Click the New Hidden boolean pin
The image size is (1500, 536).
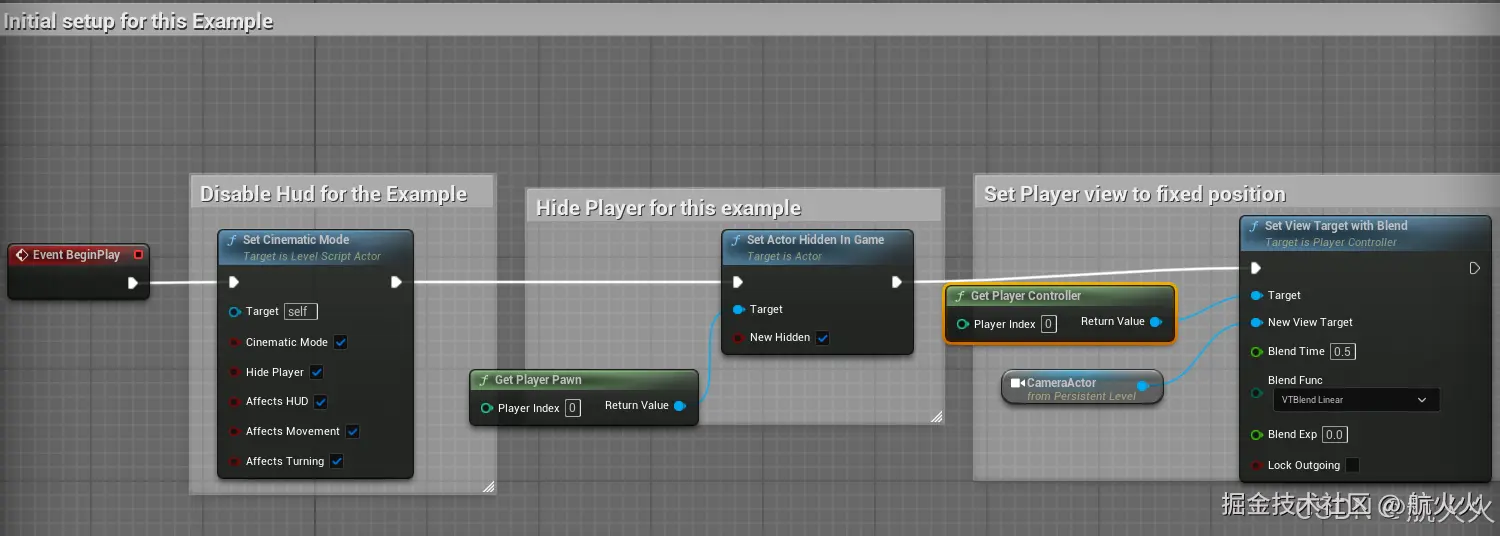click(x=738, y=338)
